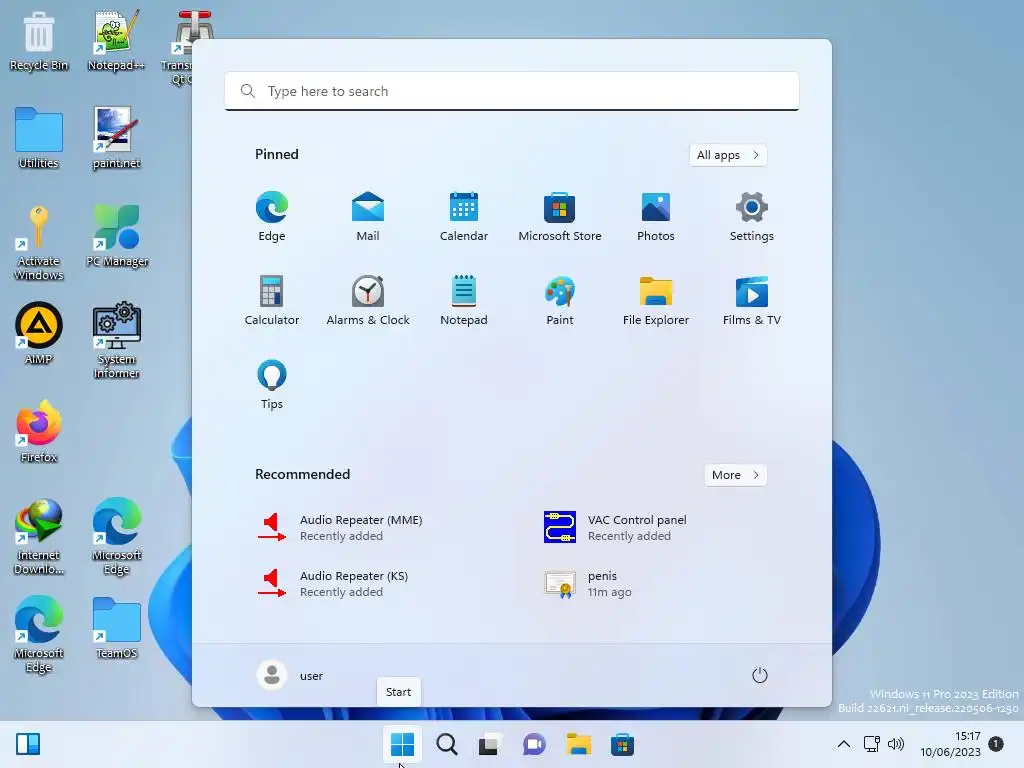The height and width of the screenshot is (768, 1024).
Task: Open Settings from pinned apps
Action: click(752, 217)
